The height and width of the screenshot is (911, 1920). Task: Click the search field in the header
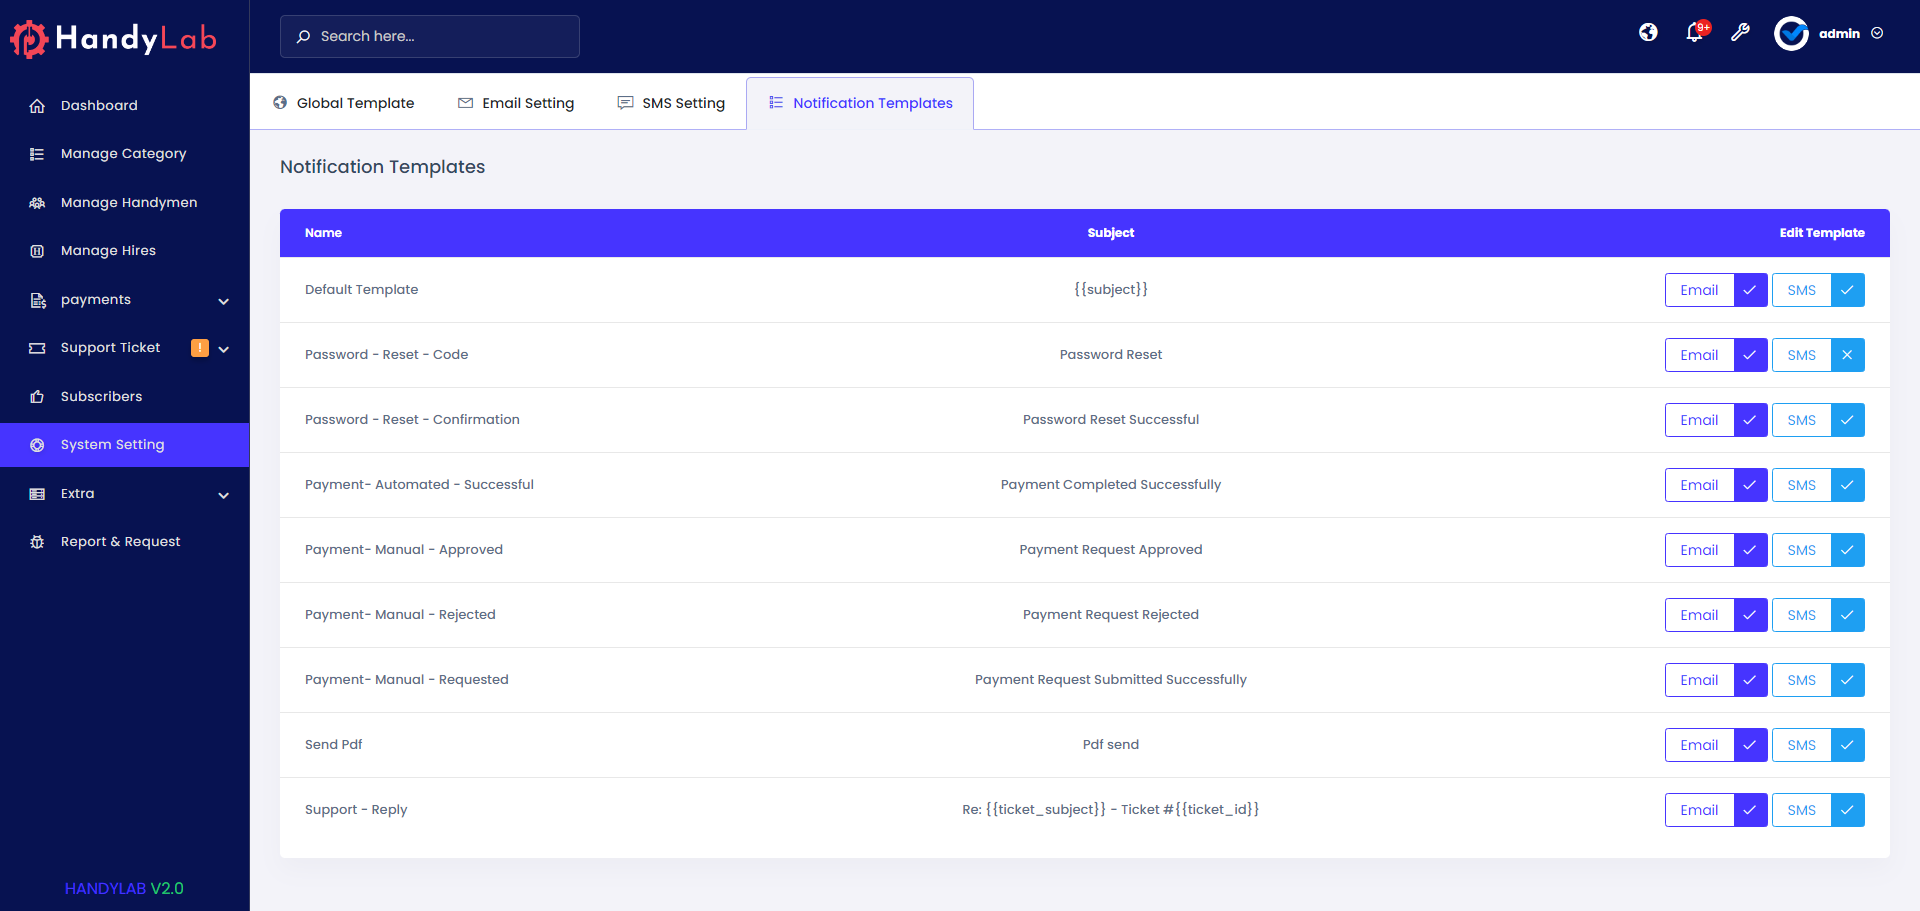pos(429,36)
